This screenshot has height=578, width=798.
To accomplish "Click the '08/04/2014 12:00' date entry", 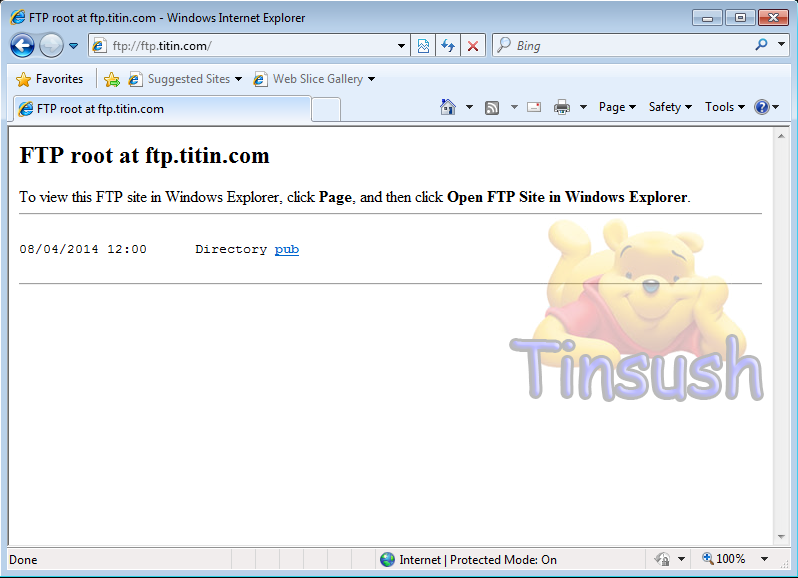I will coord(83,249).
